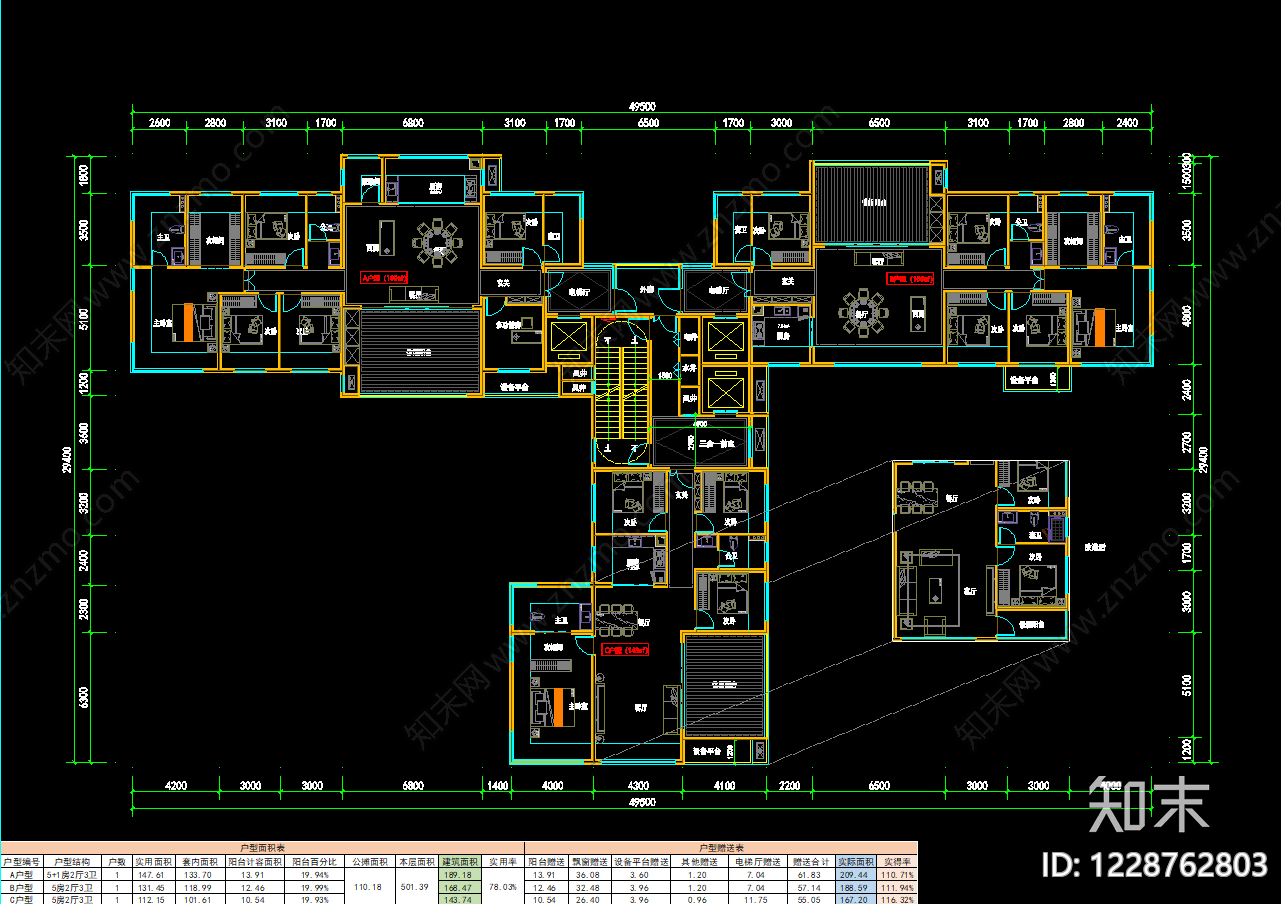
Task: Select the blue cell 209.44
Action: coord(856,873)
